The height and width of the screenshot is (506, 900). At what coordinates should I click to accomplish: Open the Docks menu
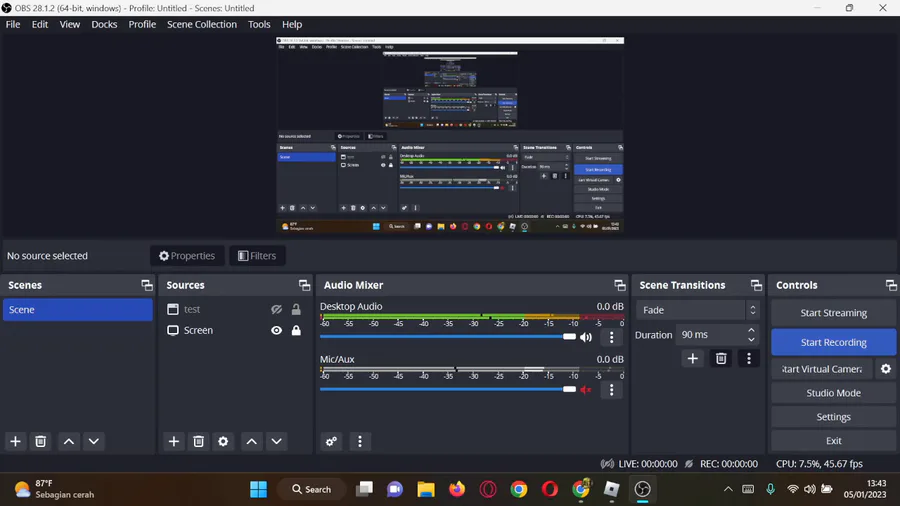(x=104, y=24)
